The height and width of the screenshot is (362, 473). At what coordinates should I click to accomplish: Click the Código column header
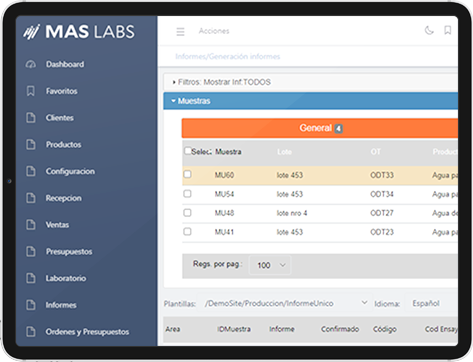pyautogui.click(x=385, y=329)
